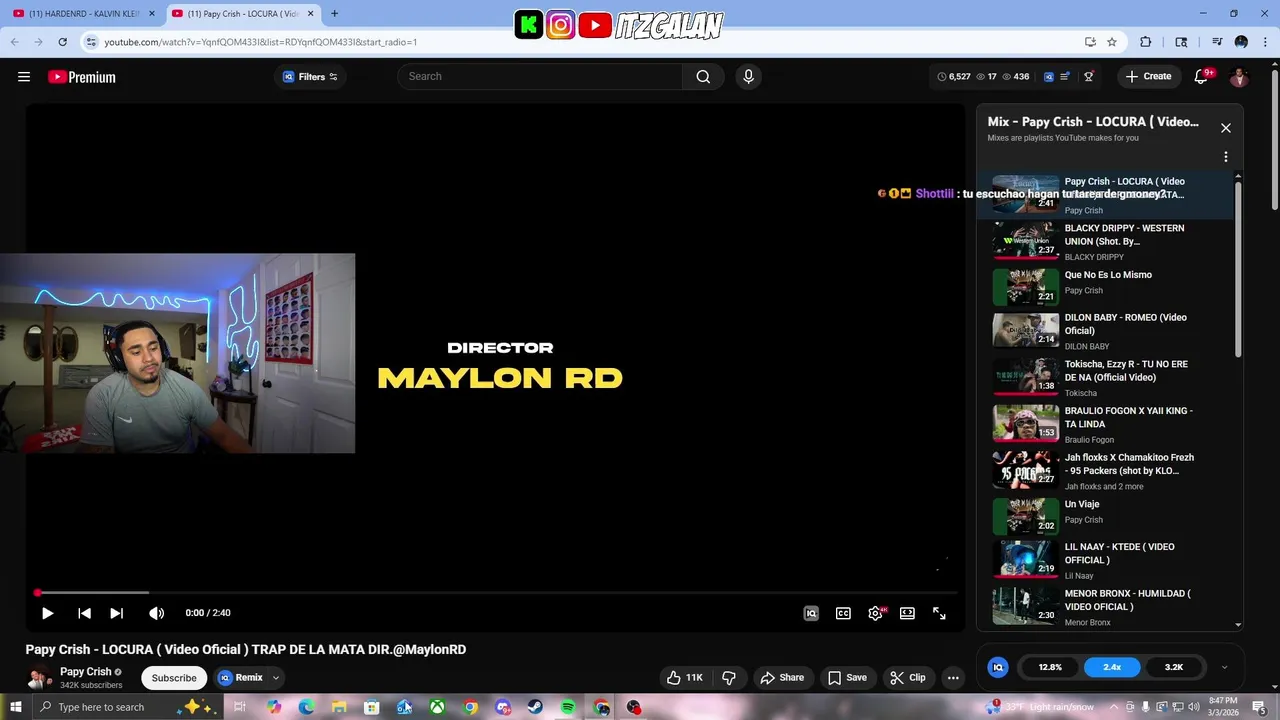The width and height of the screenshot is (1280, 720).
Task: Click the vidIQ blue logo in header
Action: click(x=1049, y=77)
